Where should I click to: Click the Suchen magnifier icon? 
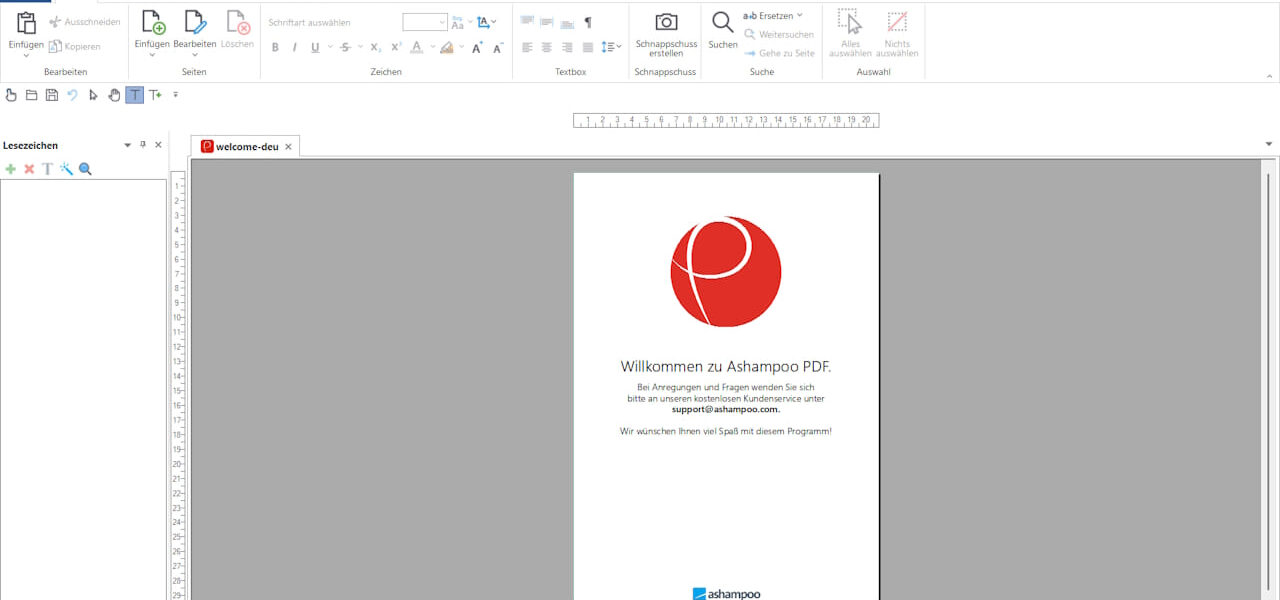pyautogui.click(x=722, y=22)
